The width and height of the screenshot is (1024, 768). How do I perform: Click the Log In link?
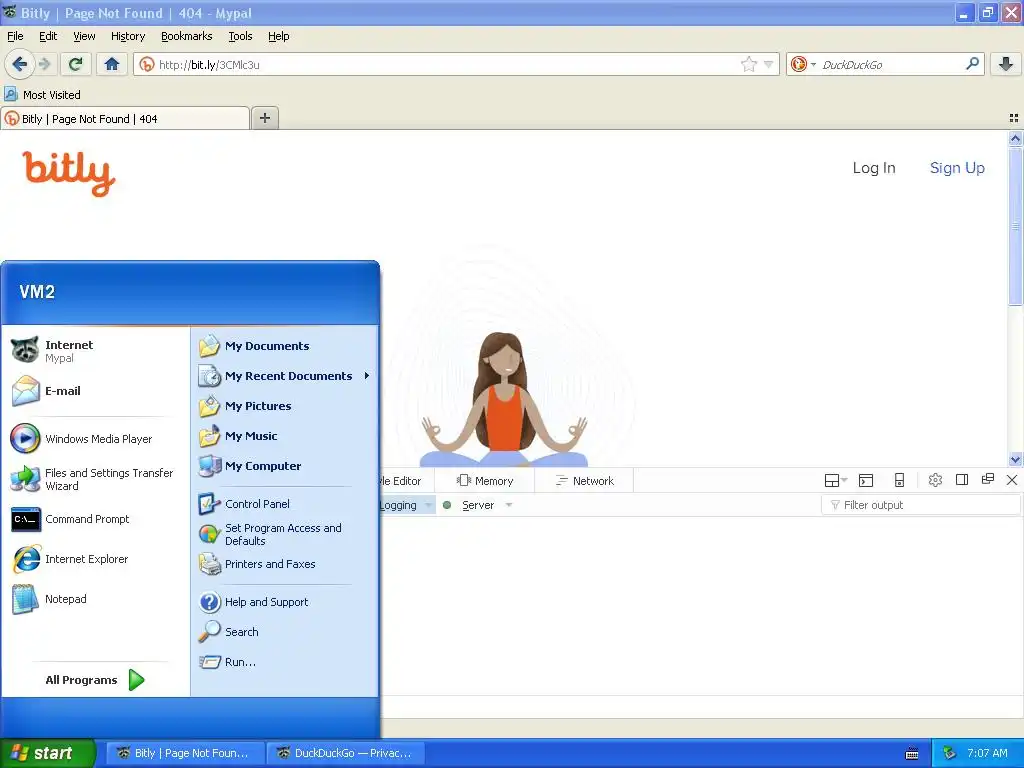(874, 168)
